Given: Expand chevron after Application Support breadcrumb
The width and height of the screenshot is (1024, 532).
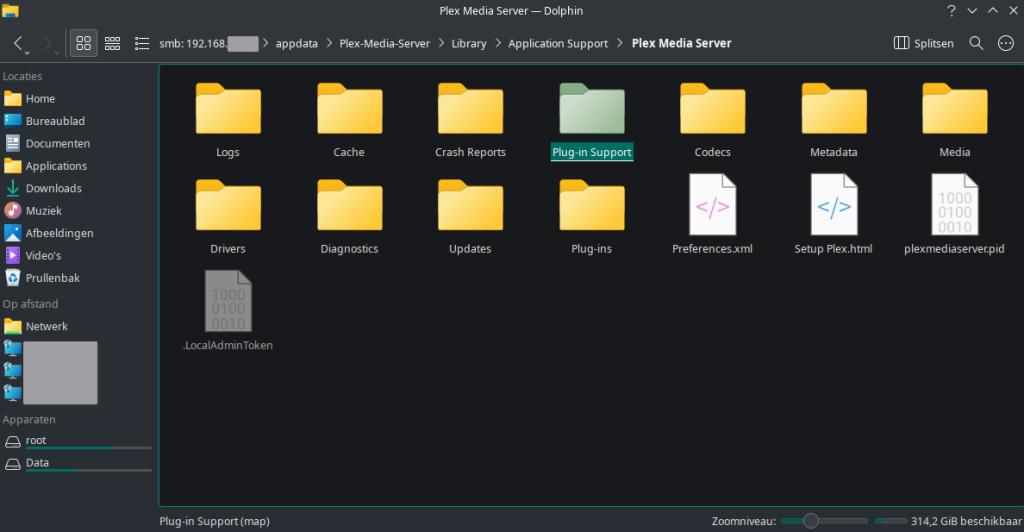Looking at the screenshot, I should 620,44.
